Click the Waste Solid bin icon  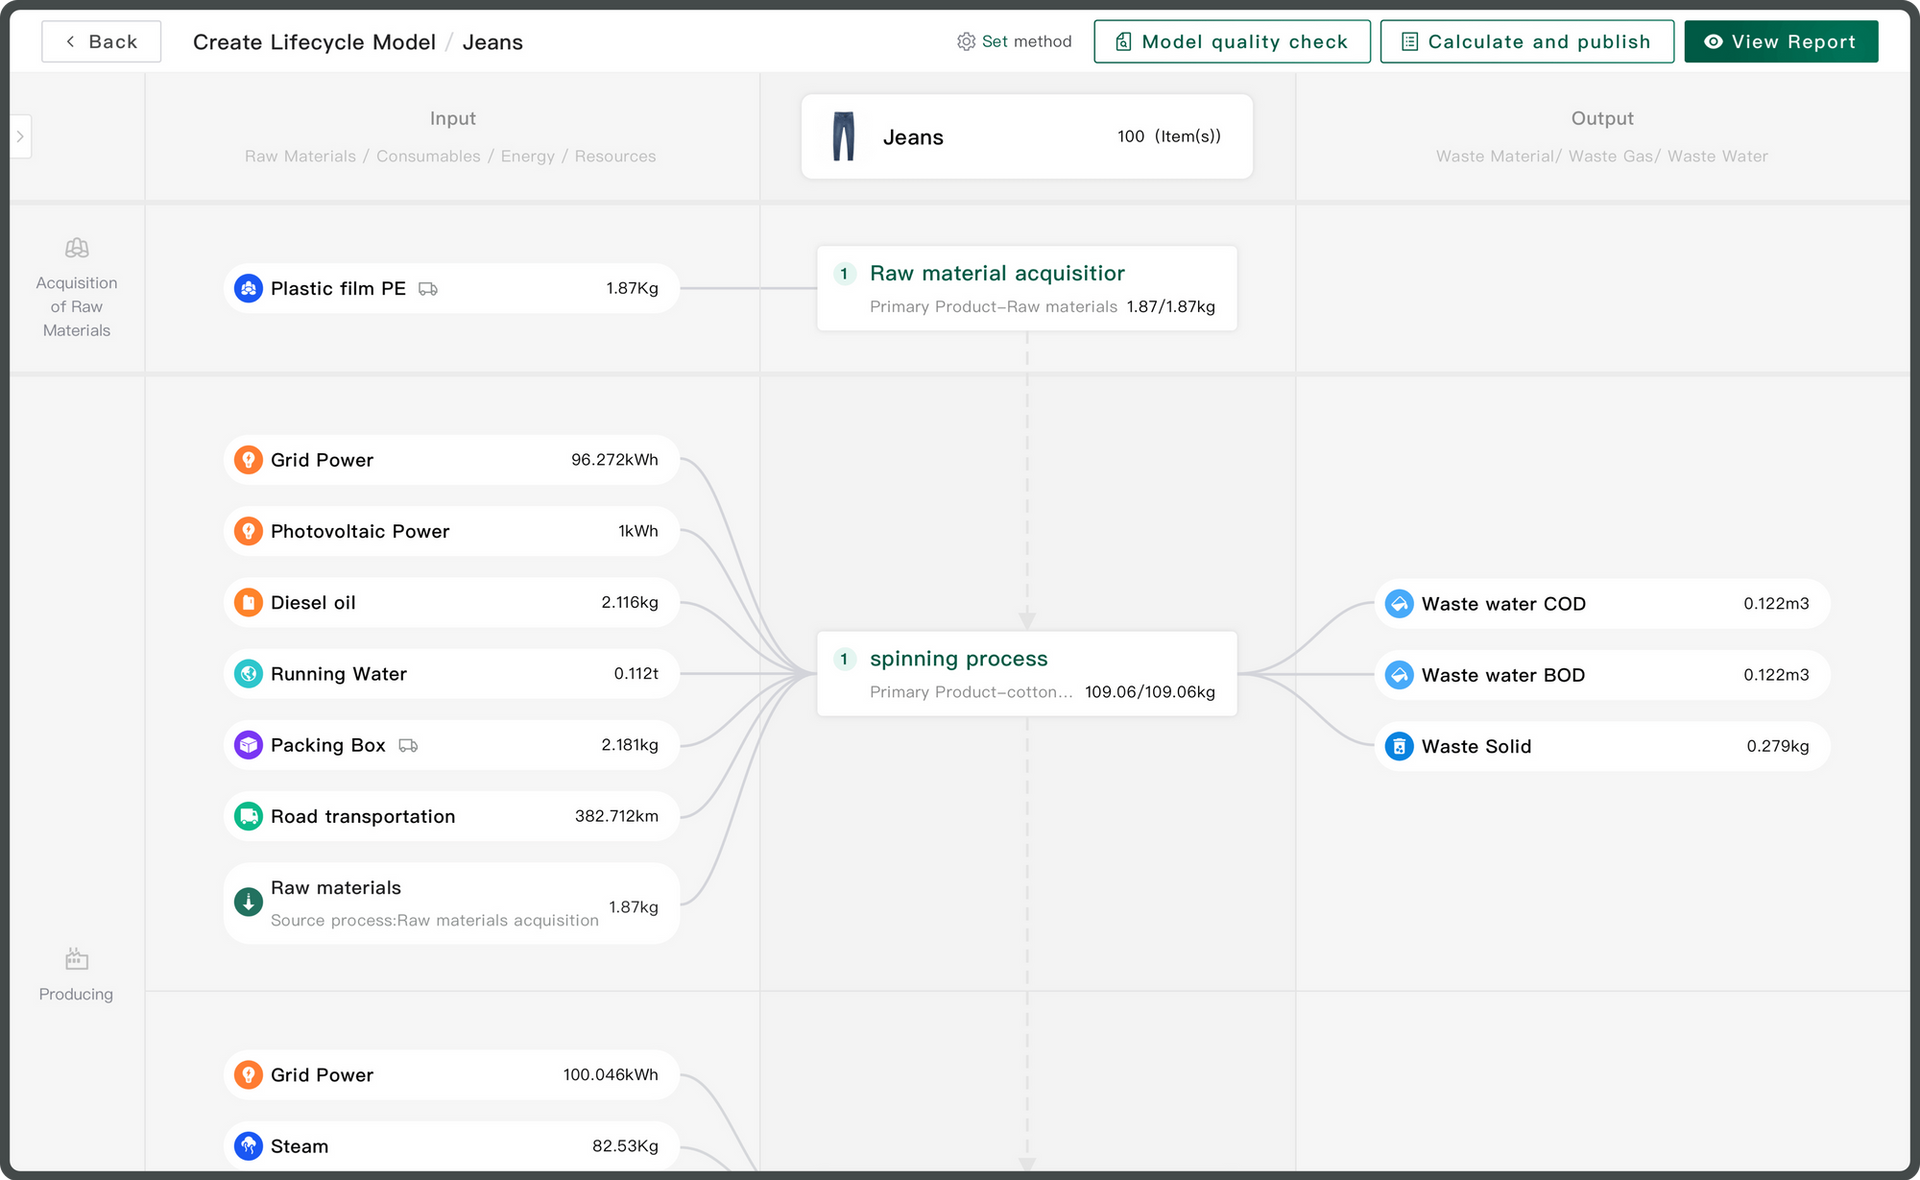click(1399, 747)
